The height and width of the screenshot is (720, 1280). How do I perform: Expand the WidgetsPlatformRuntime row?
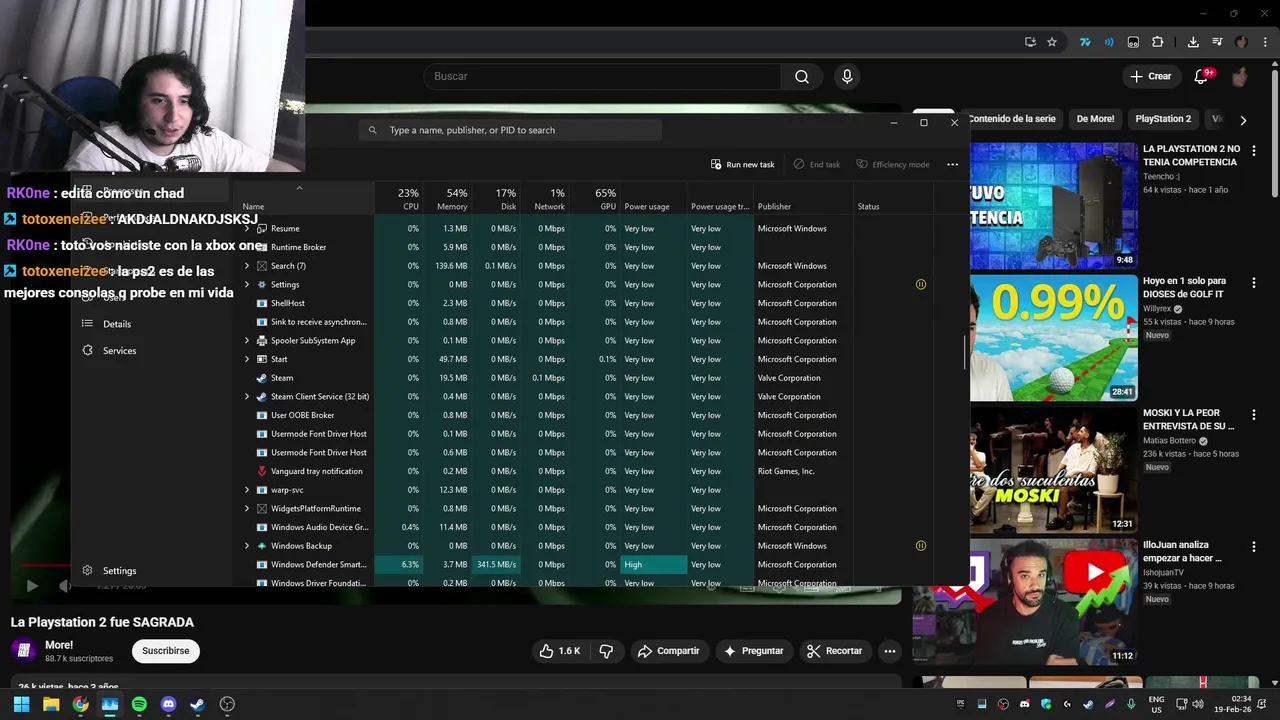247,508
